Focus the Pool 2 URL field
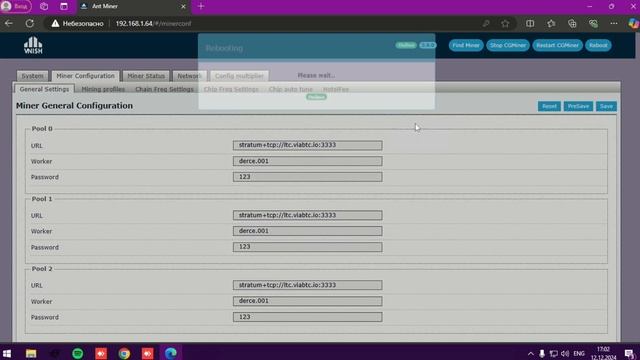This screenshot has height=360, width=640. pos(307,285)
